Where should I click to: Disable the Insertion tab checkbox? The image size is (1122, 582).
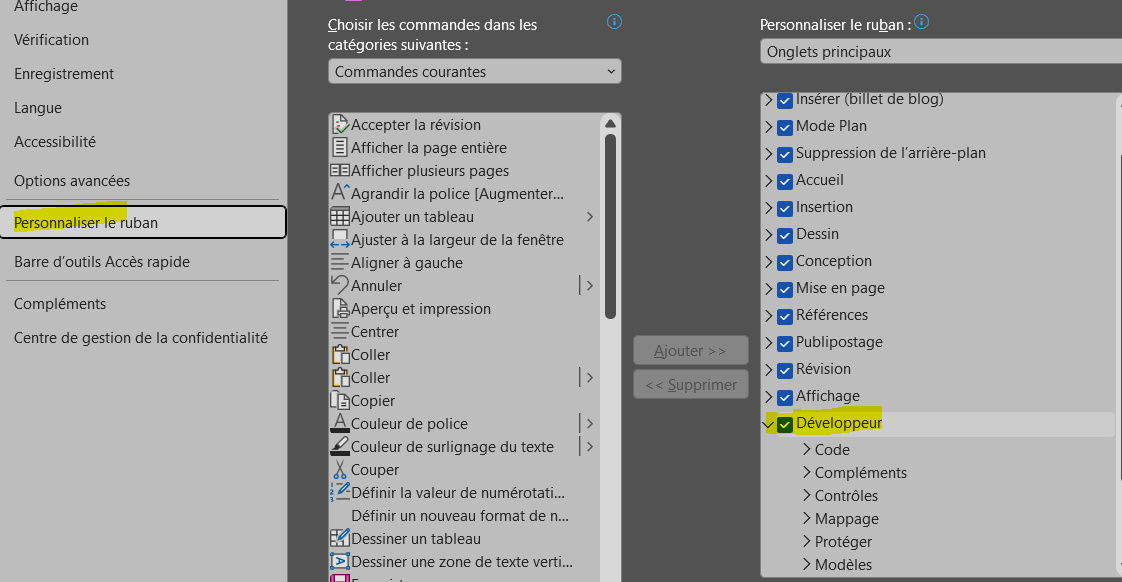click(785, 208)
